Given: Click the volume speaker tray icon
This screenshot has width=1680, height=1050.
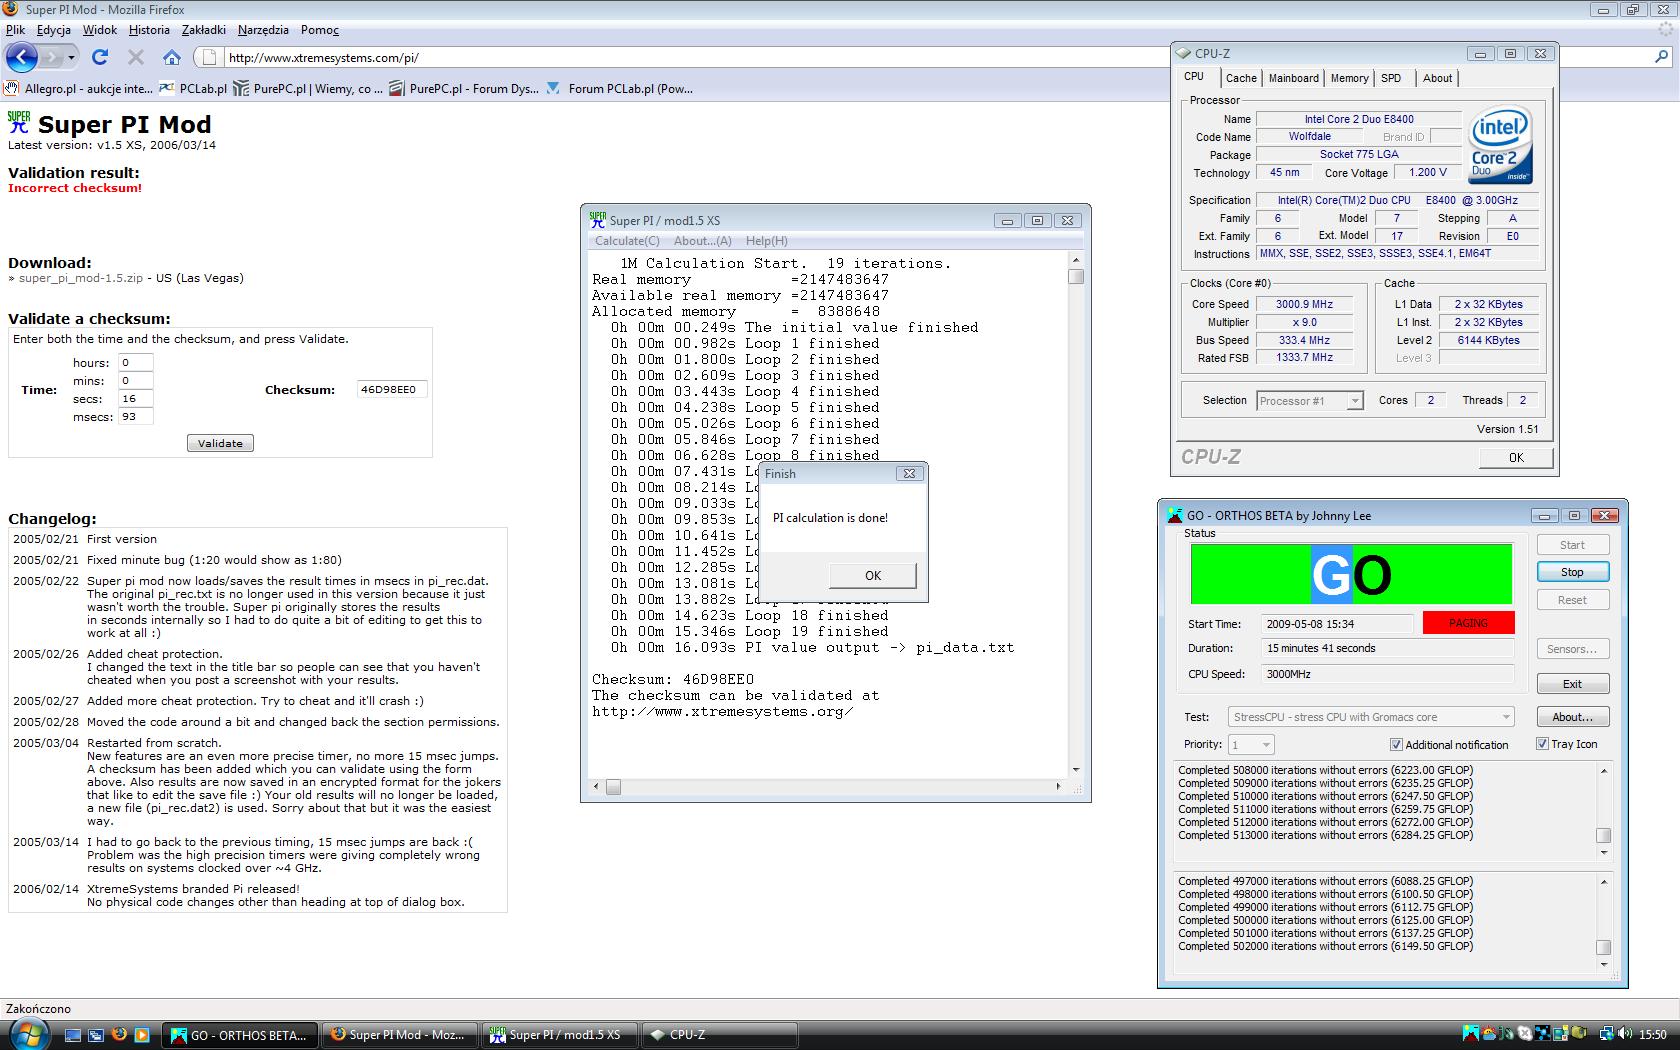Looking at the screenshot, I should (x=1624, y=1034).
